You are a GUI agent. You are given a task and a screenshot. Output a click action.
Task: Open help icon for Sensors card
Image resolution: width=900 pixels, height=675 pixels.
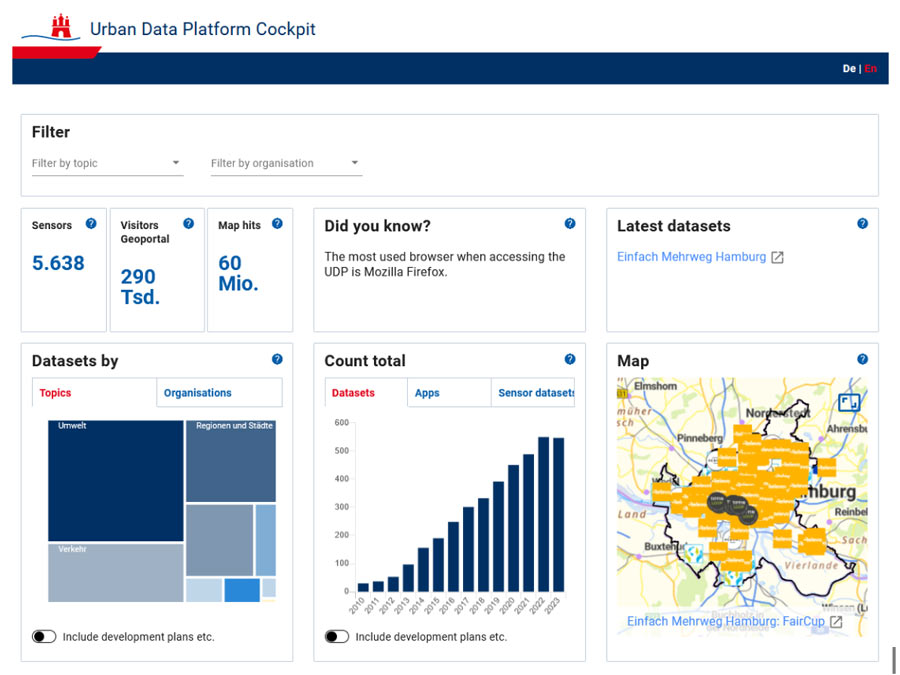[x=91, y=224]
